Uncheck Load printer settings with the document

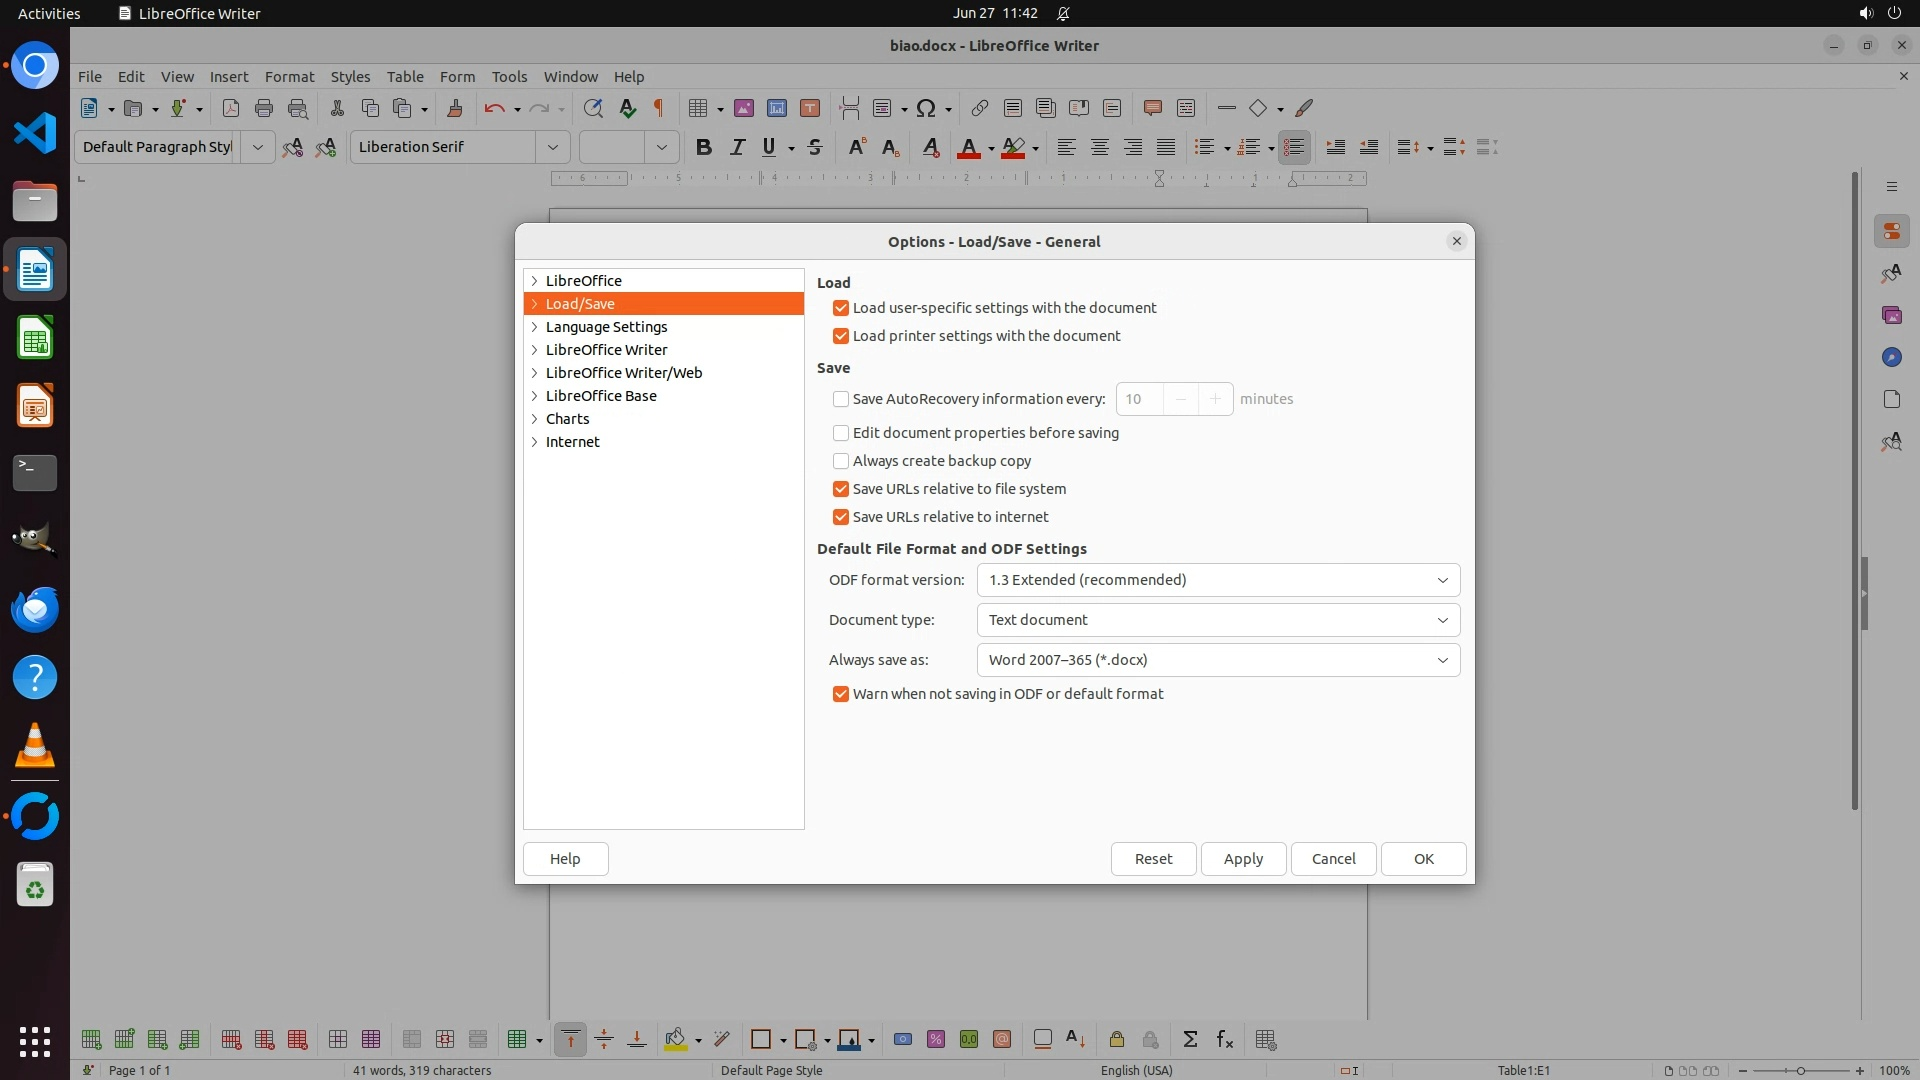click(841, 336)
